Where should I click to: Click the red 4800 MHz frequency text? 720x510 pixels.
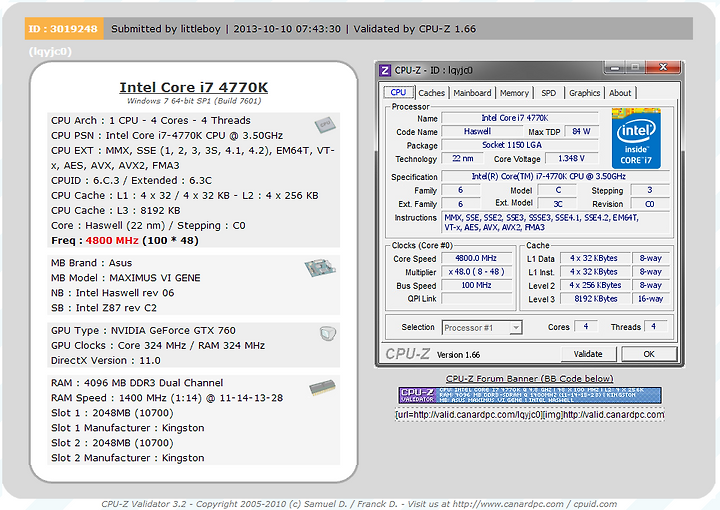(112, 241)
